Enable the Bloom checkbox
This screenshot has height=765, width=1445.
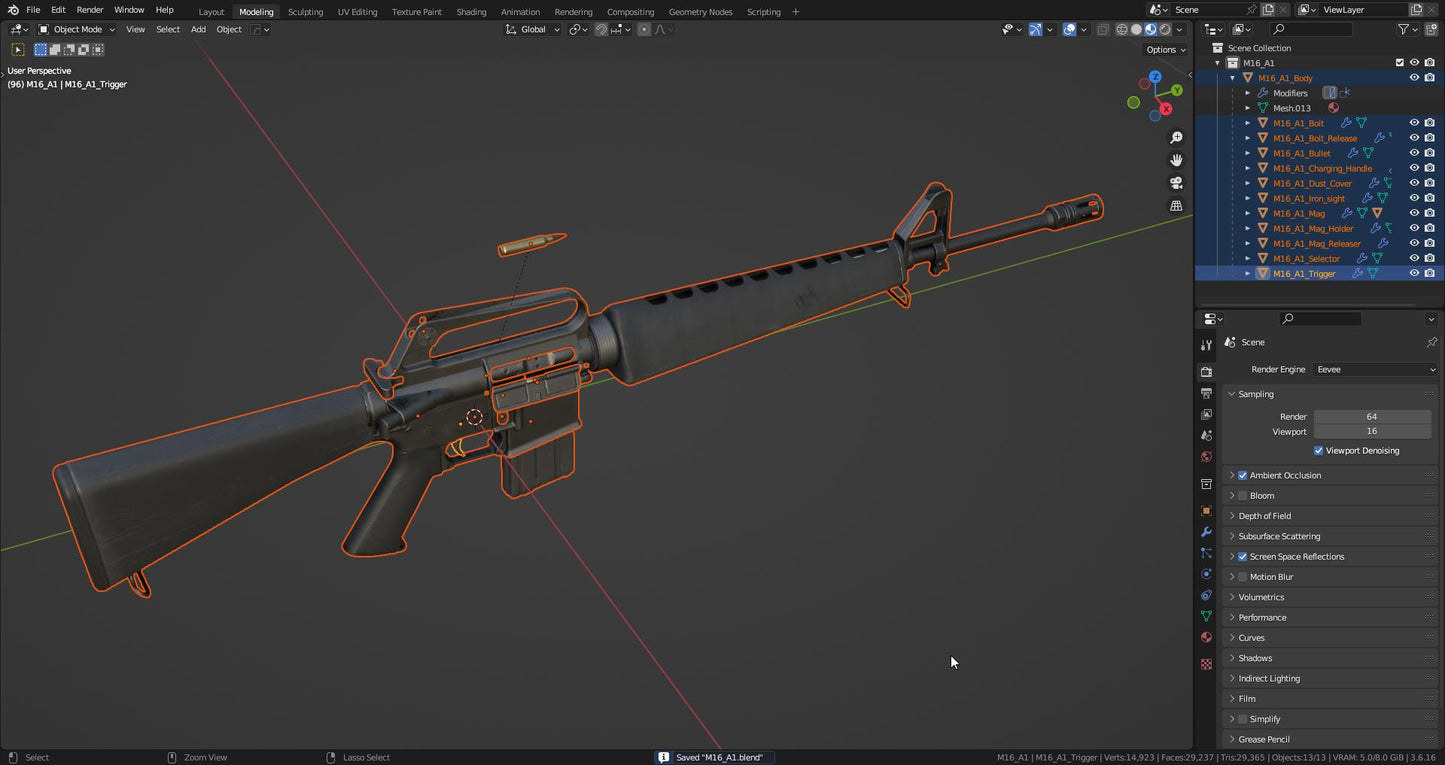coord(1242,495)
